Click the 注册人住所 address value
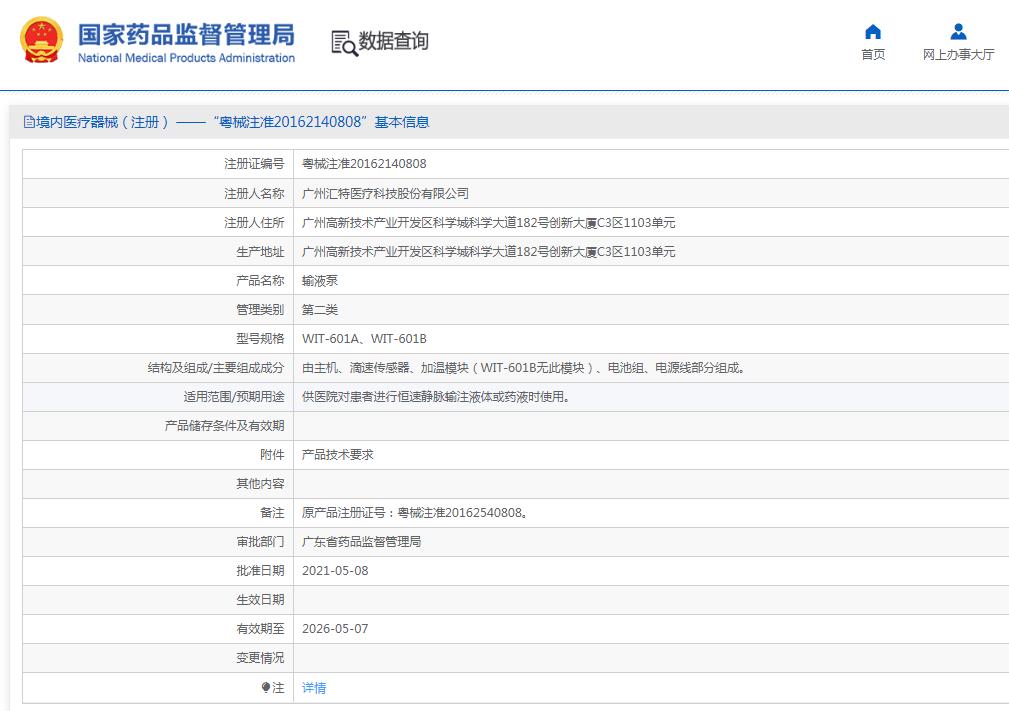Screen dimensions: 1009x711 (x=488, y=223)
